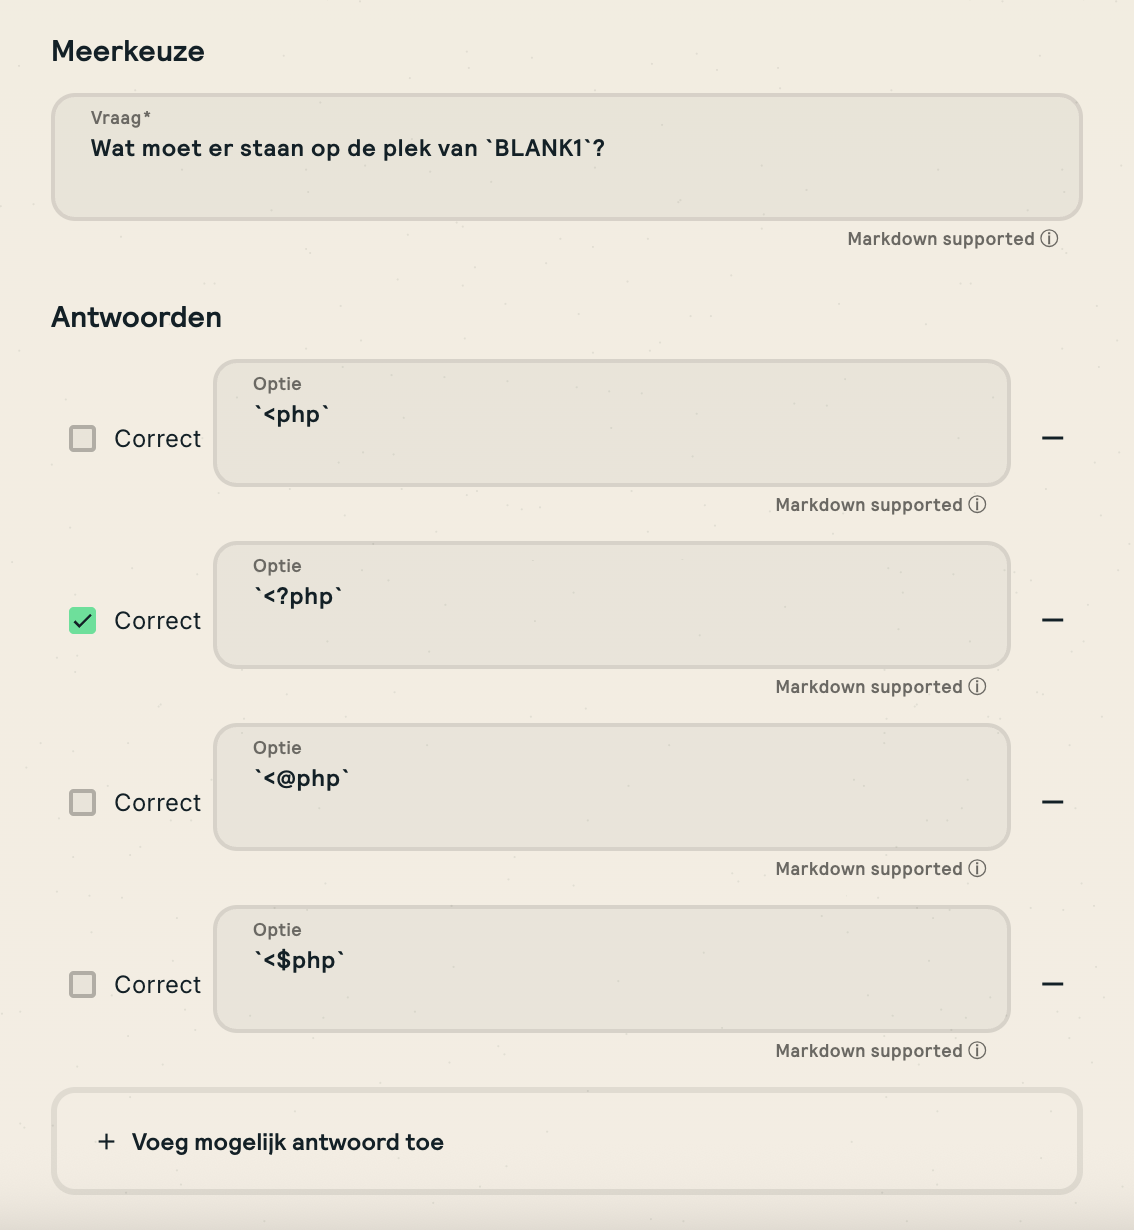Image resolution: width=1134 pixels, height=1230 pixels.
Task: Edit the Vraag question text field
Action: pyautogui.click(x=566, y=158)
